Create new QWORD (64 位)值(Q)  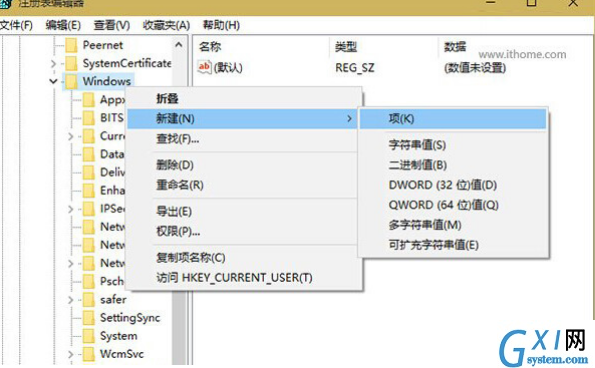(x=443, y=205)
